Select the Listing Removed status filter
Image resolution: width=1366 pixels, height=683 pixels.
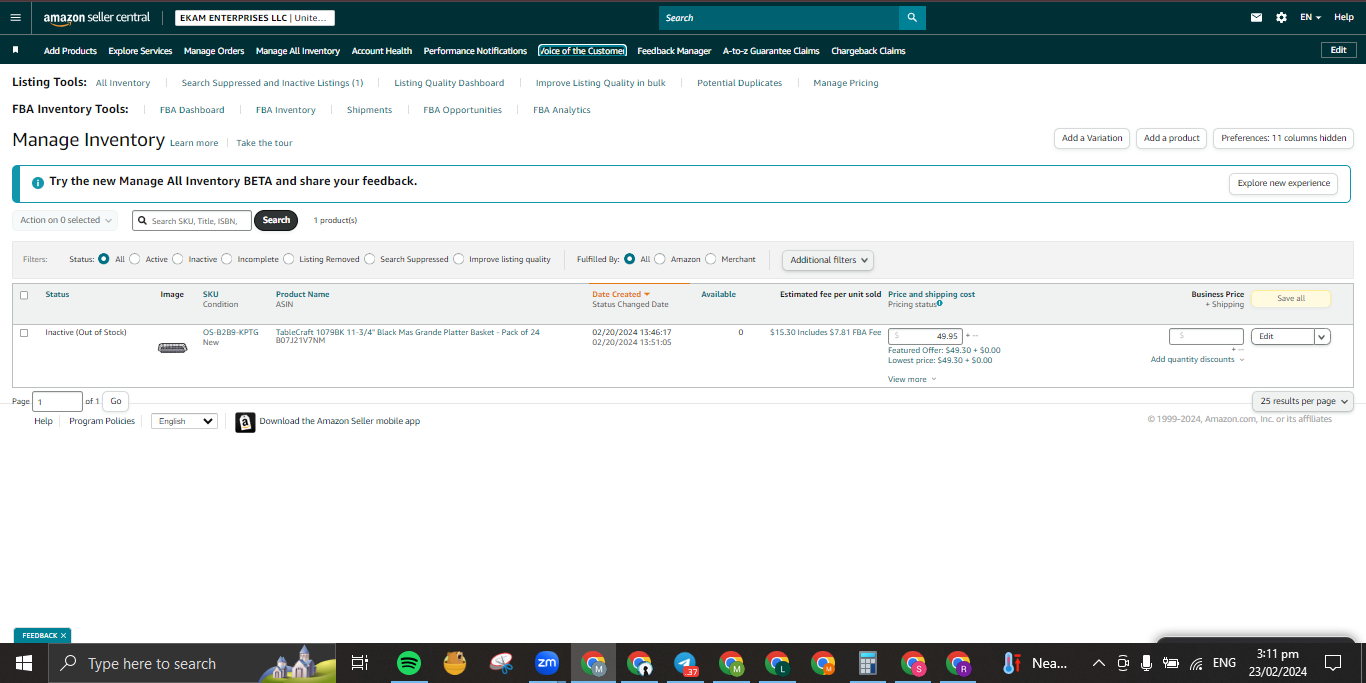tap(289, 259)
